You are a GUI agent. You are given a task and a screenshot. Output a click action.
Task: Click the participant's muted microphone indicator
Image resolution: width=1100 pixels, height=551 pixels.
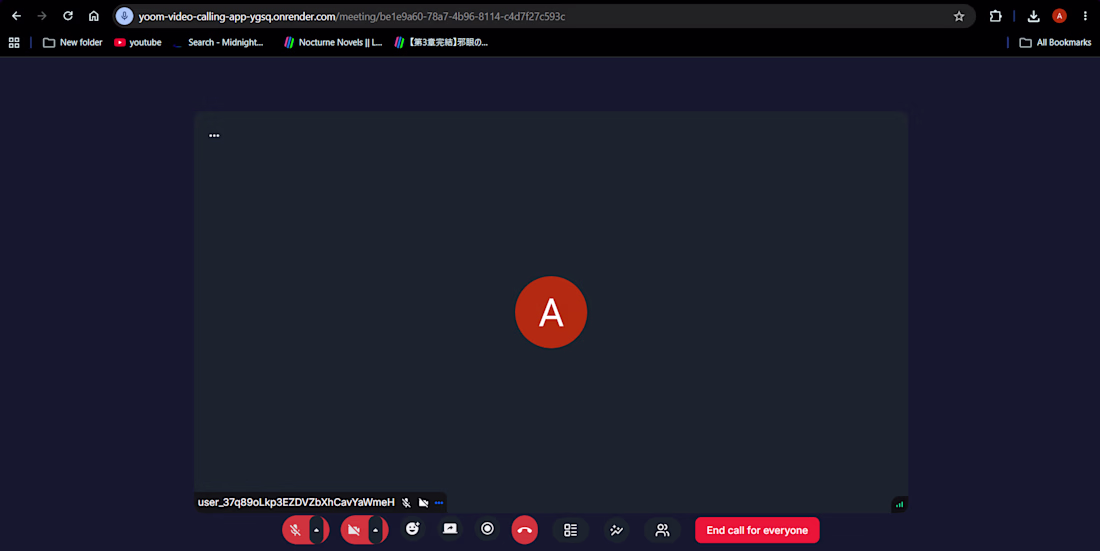[x=406, y=503]
